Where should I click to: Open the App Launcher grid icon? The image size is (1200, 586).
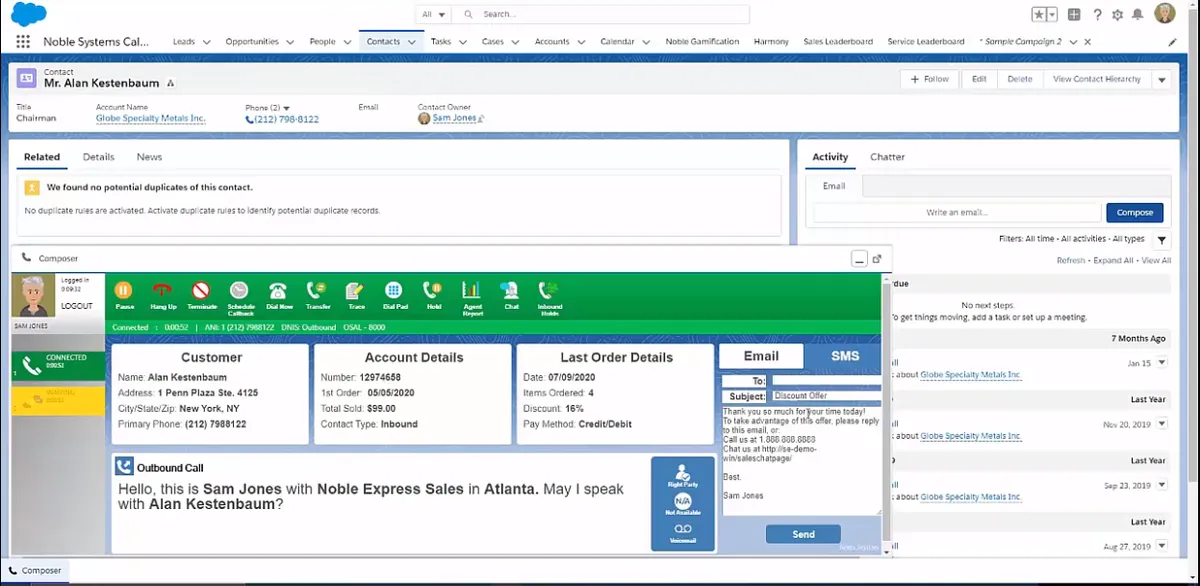point(23,42)
